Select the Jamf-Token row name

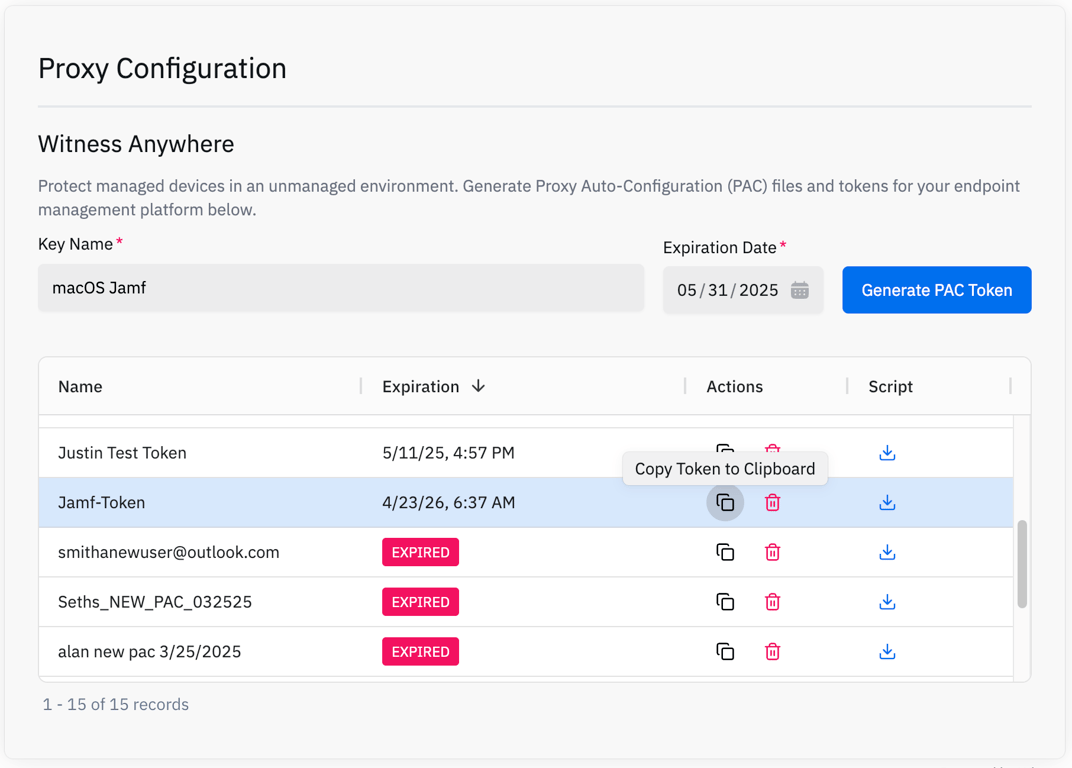[102, 503]
